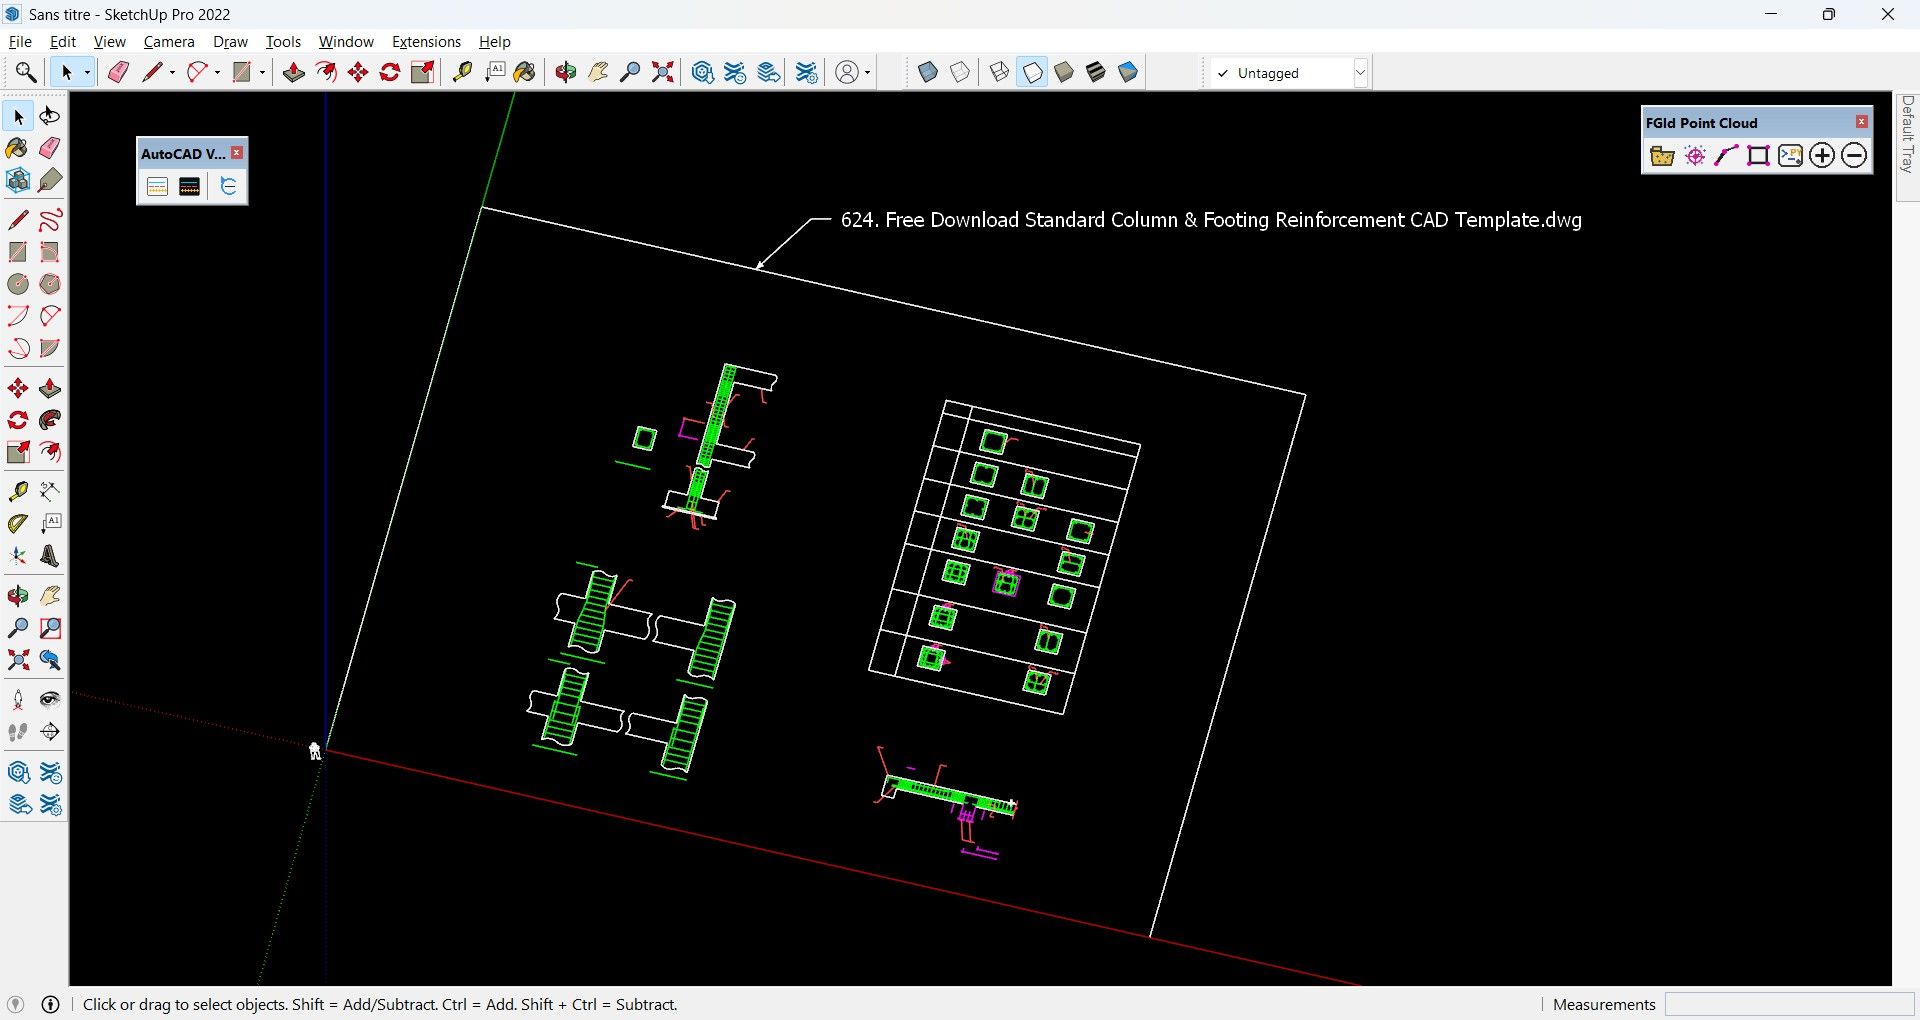The image size is (1920, 1020).
Task: Open the Untagged tag dropdown
Action: [1289, 73]
